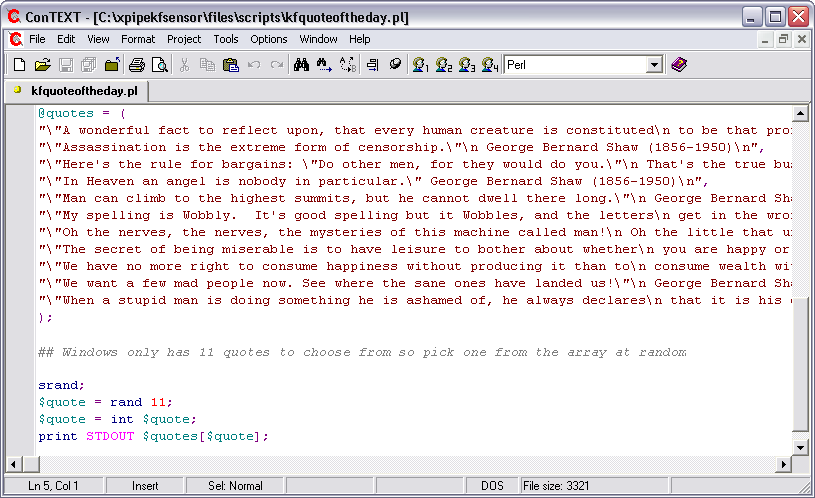The image size is (815, 498).
Task: Run user command 1 icon
Action: pos(421,65)
